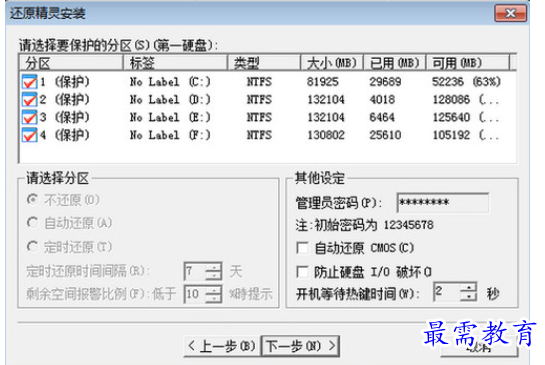
Task: Click the 剩余空间报警比例 percent field
Action: (195, 294)
